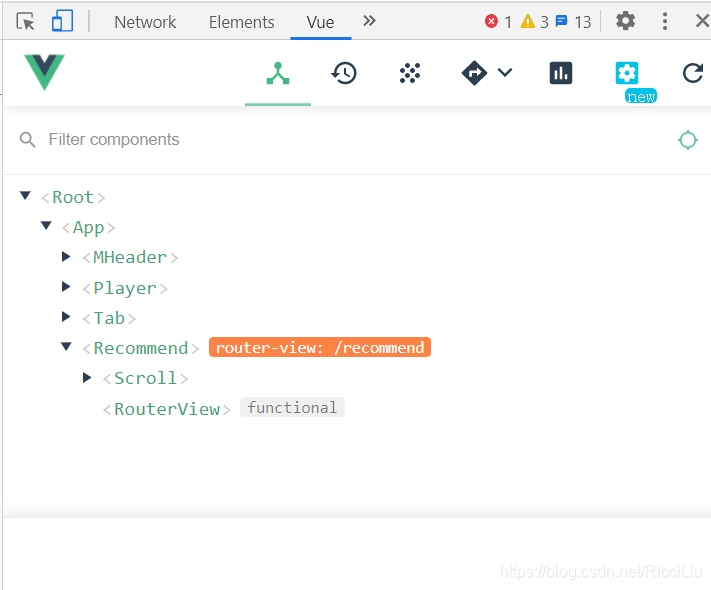711x590 pixels.
Task: Open the Routing diamond icon view
Action: (x=474, y=73)
